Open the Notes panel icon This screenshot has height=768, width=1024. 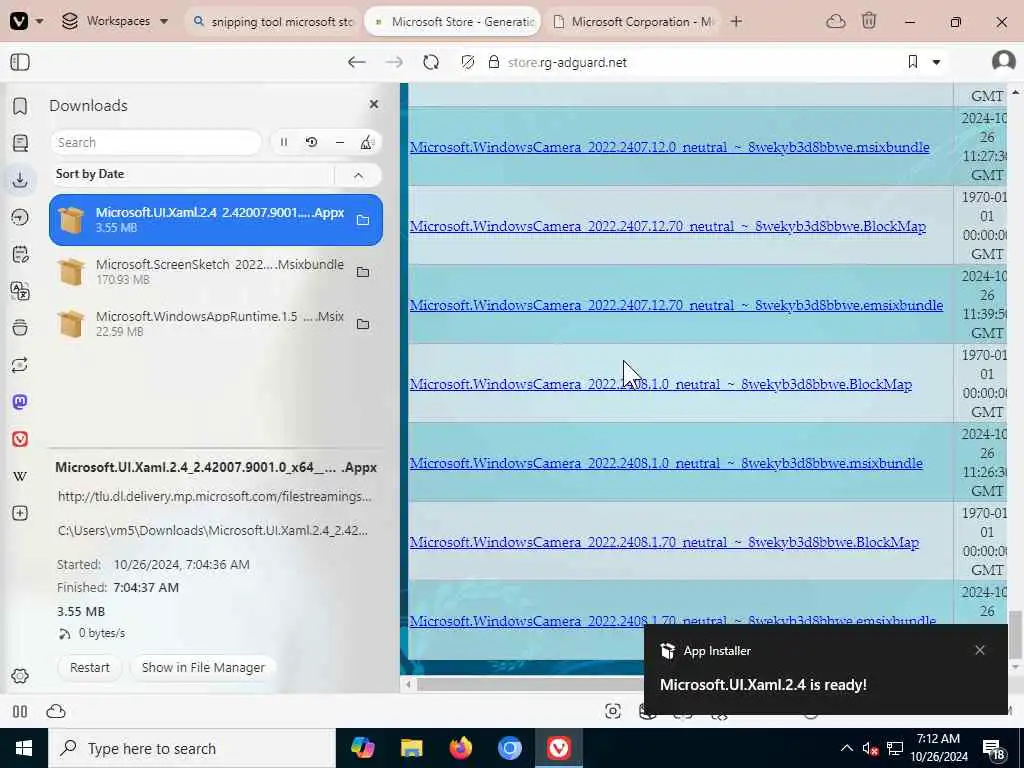pos(20,254)
